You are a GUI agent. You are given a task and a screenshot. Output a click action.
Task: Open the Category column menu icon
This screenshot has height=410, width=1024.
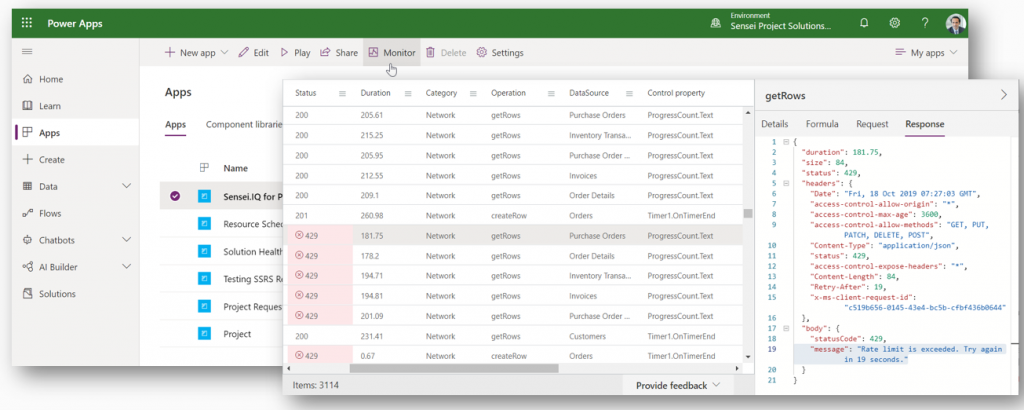[x=473, y=93]
